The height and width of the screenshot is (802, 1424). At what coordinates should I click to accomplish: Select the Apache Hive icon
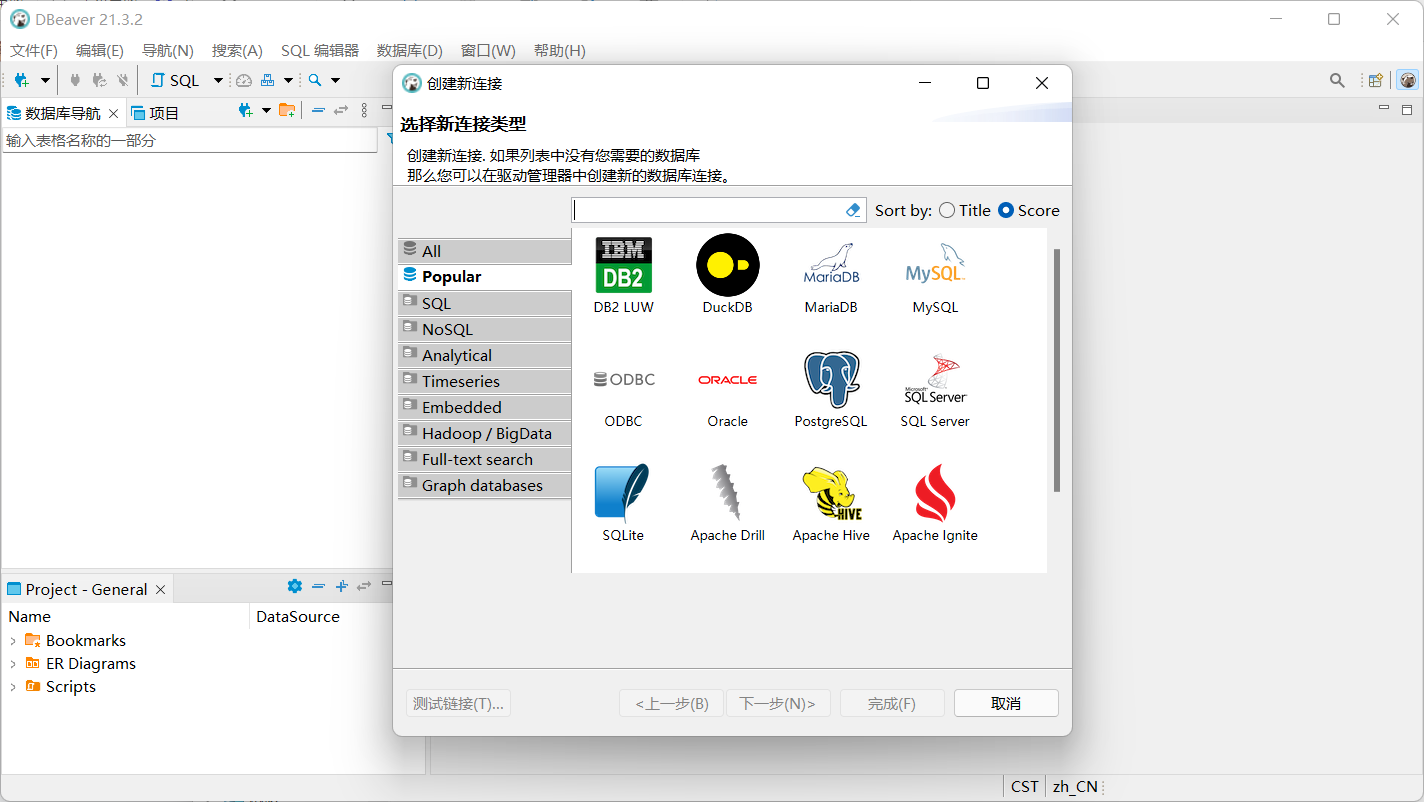click(x=831, y=493)
